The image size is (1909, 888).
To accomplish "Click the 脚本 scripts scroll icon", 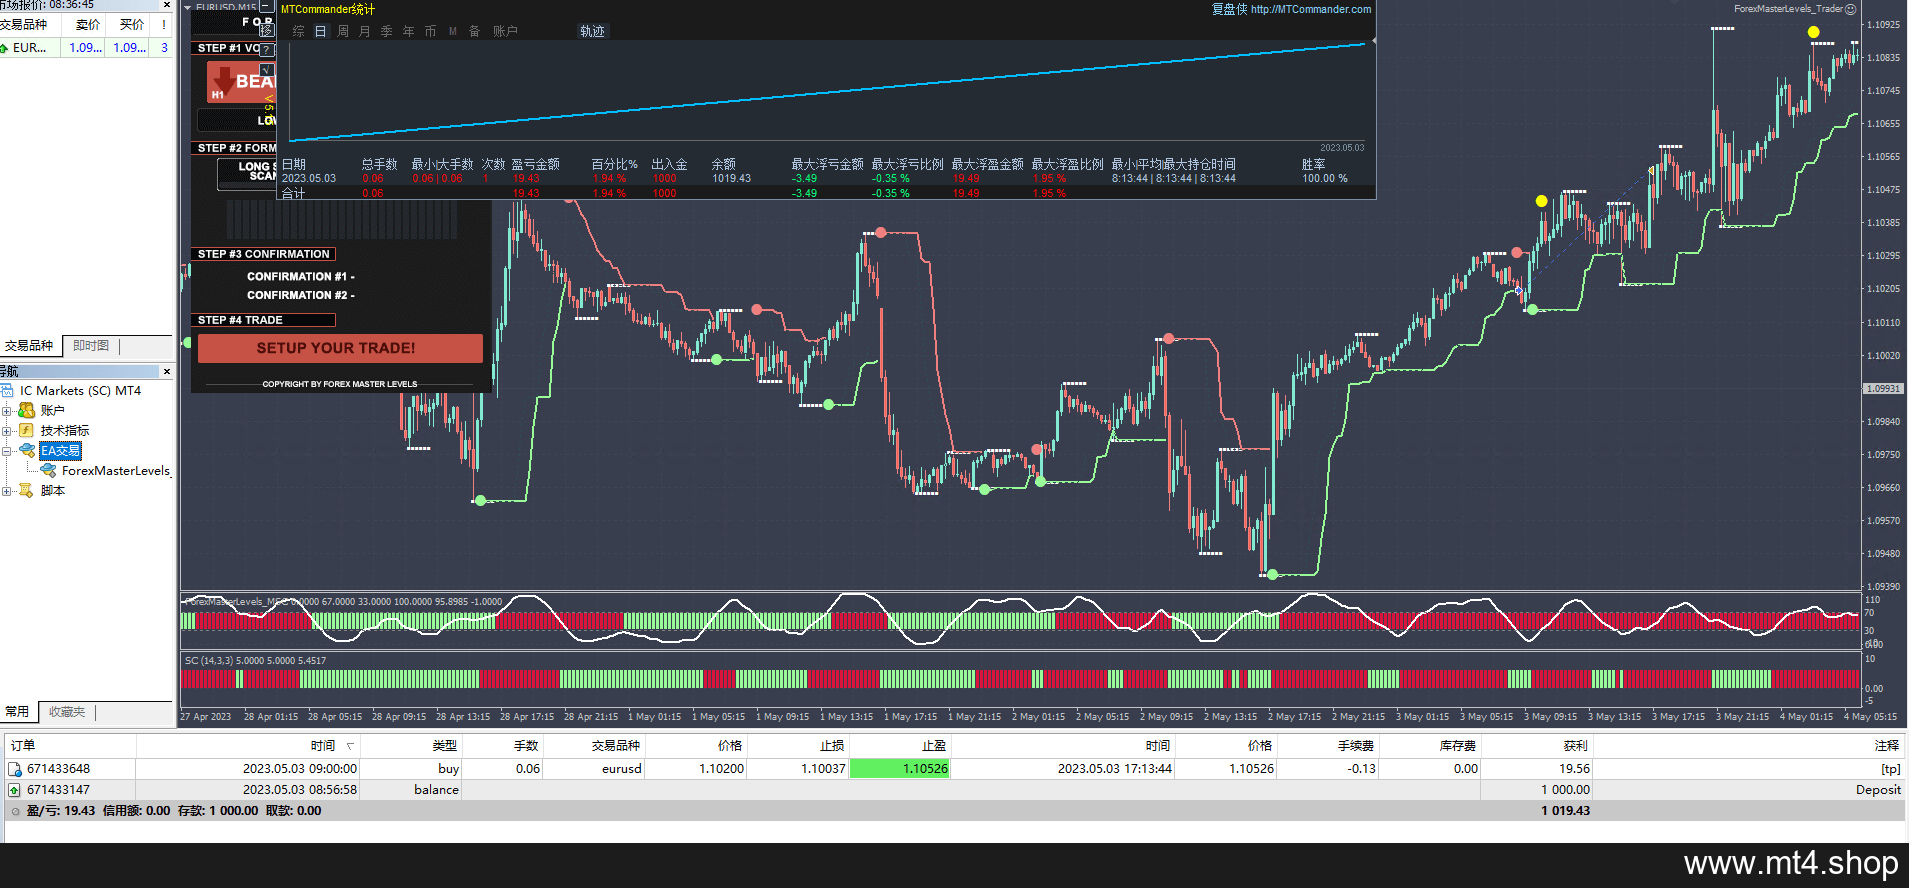I will 27,491.
